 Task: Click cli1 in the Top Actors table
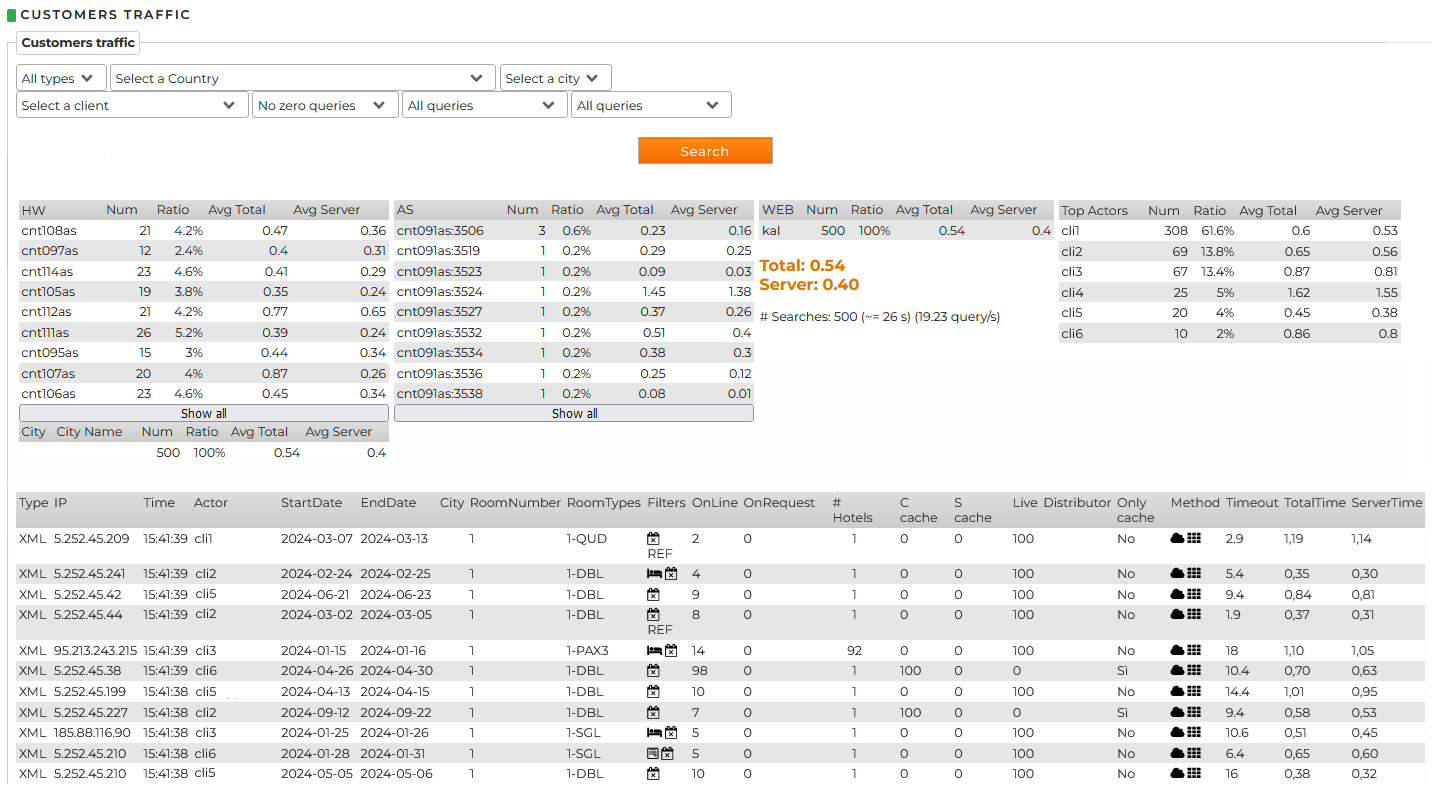[x=1071, y=230]
